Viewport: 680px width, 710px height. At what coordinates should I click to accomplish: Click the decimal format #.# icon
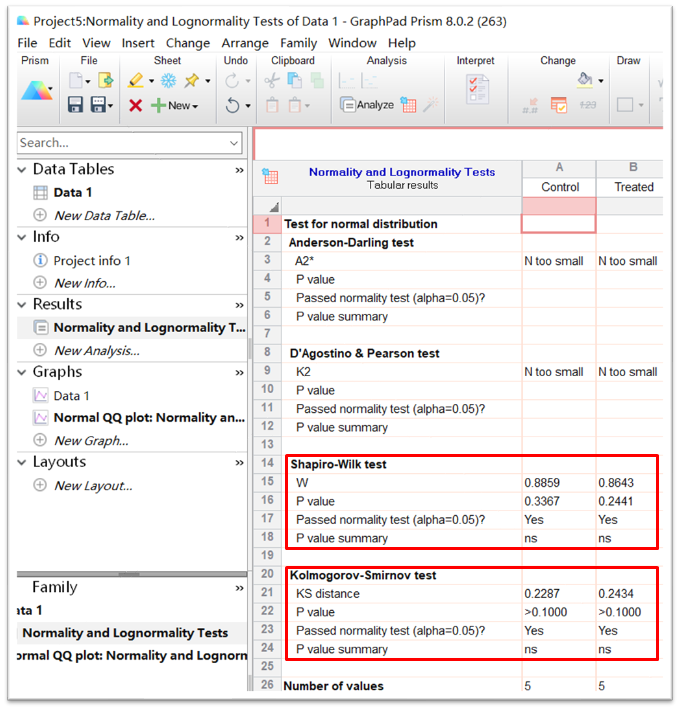click(x=530, y=106)
